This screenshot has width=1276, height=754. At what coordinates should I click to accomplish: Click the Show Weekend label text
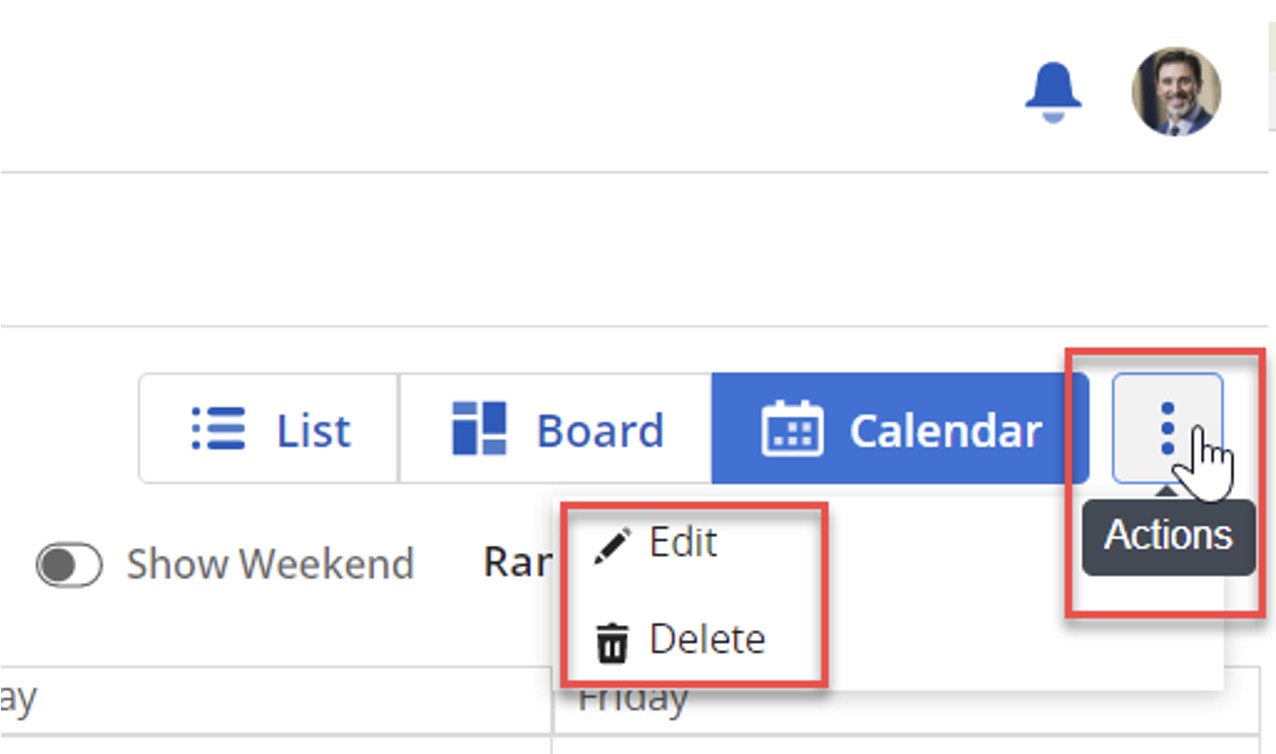(270, 564)
